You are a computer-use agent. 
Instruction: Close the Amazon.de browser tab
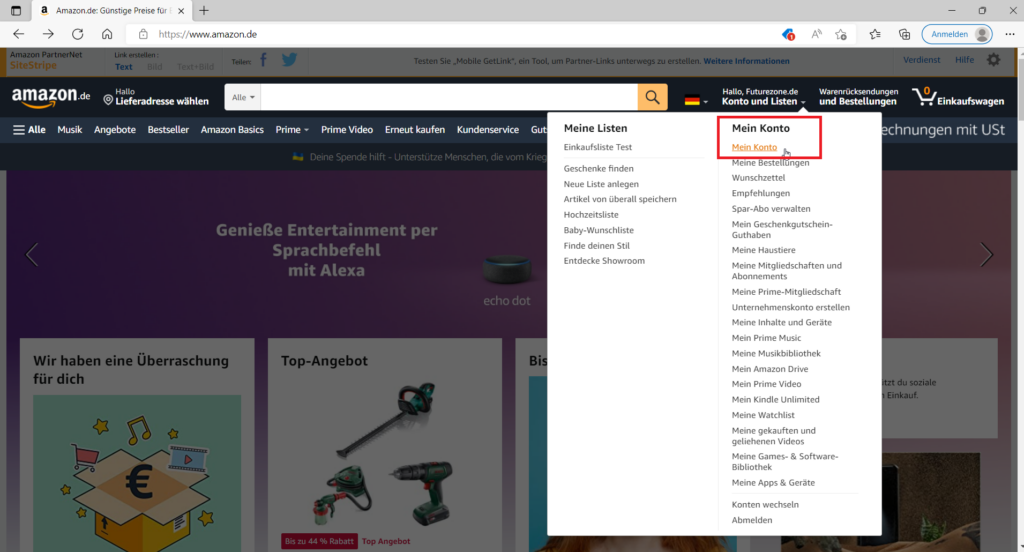181,10
